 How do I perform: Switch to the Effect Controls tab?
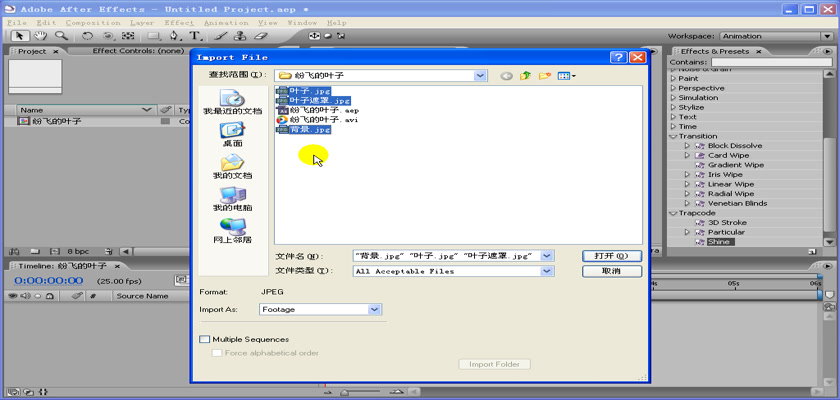pyautogui.click(x=138, y=51)
